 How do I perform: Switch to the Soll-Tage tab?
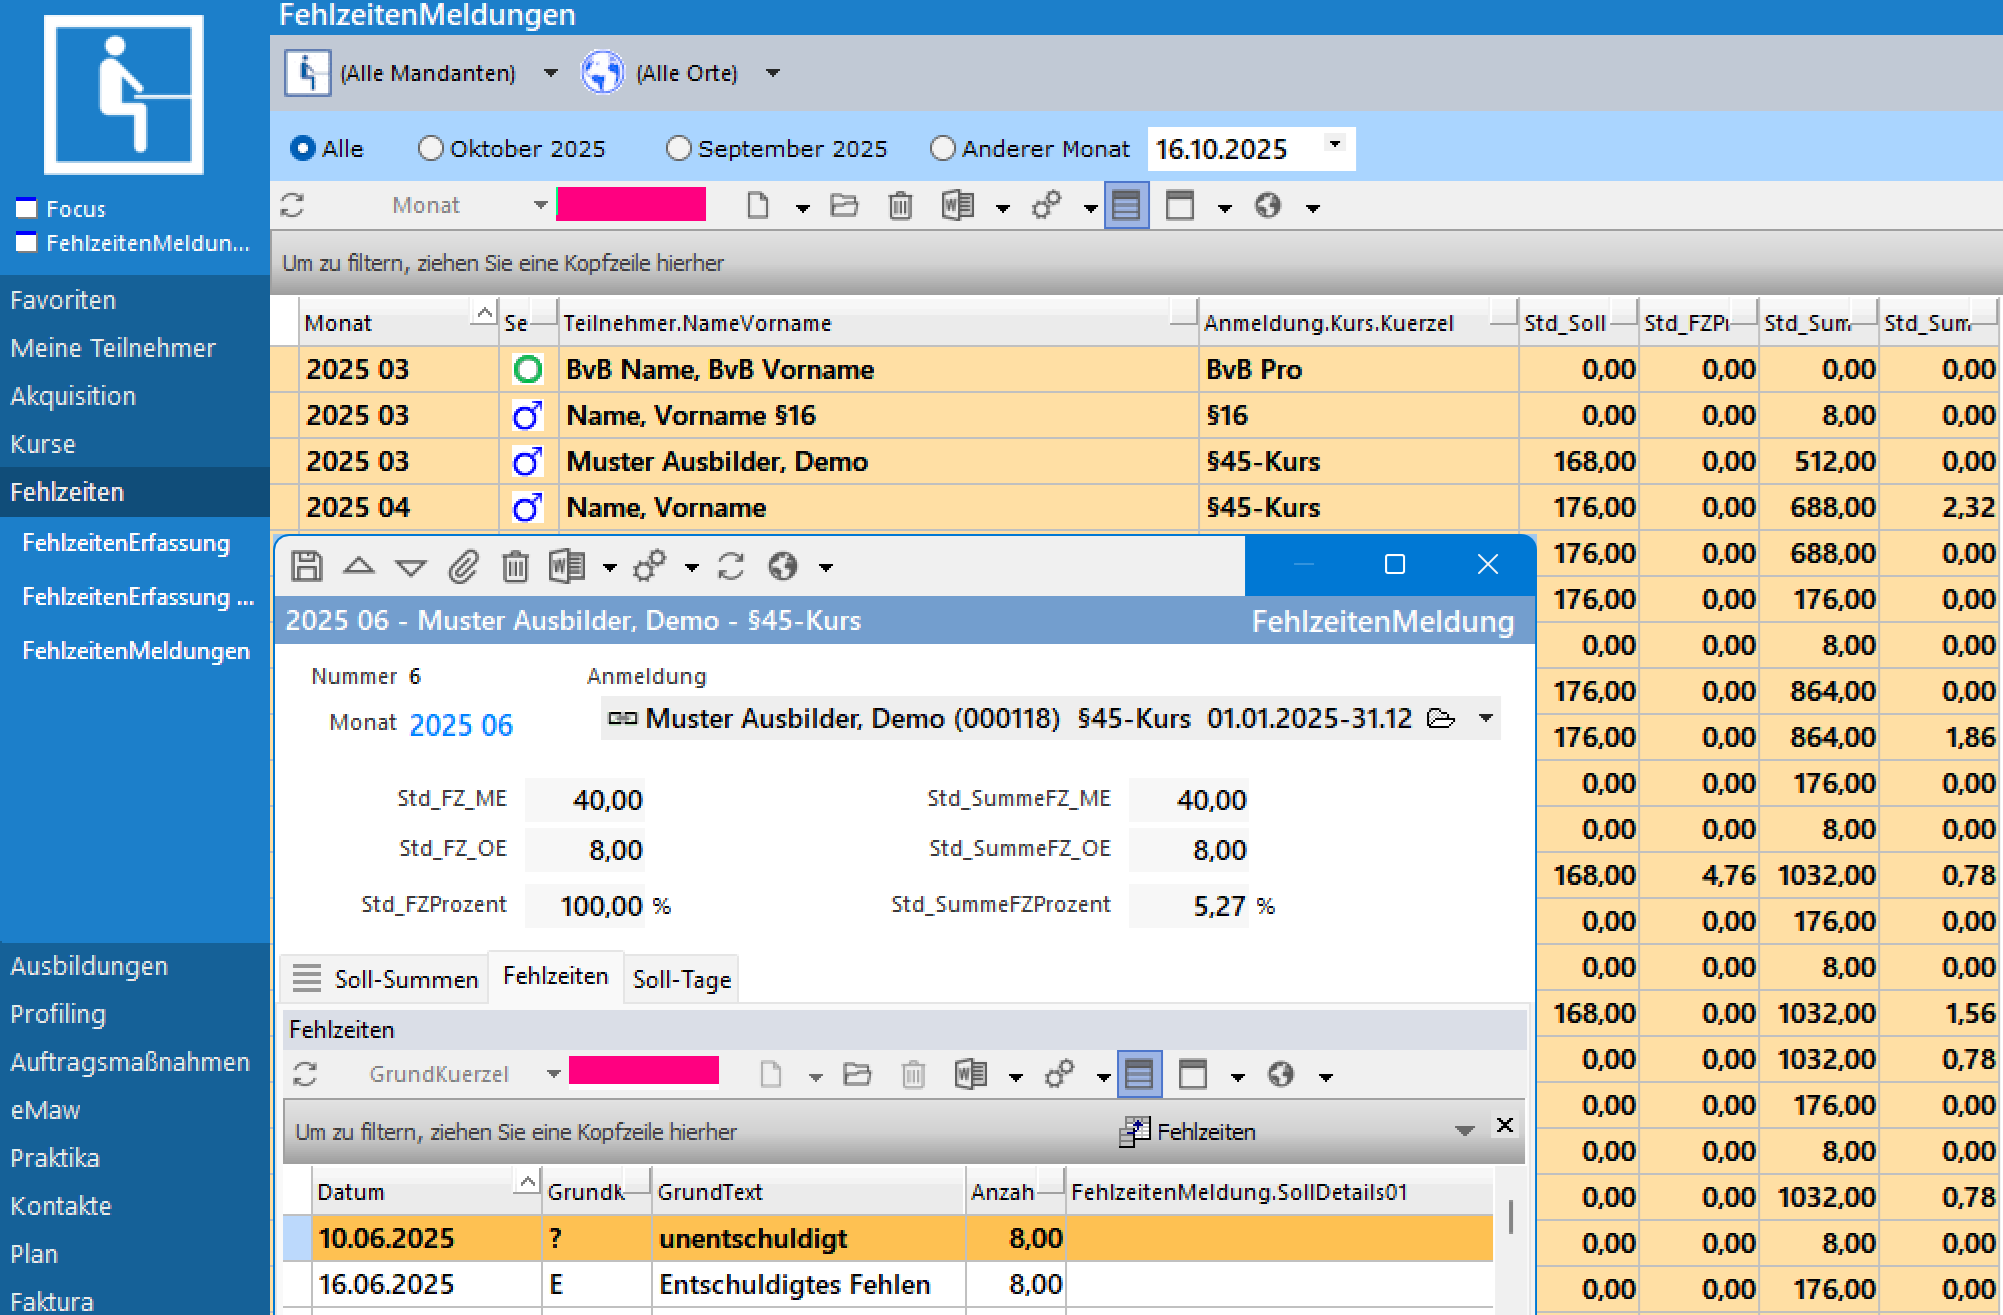[682, 979]
